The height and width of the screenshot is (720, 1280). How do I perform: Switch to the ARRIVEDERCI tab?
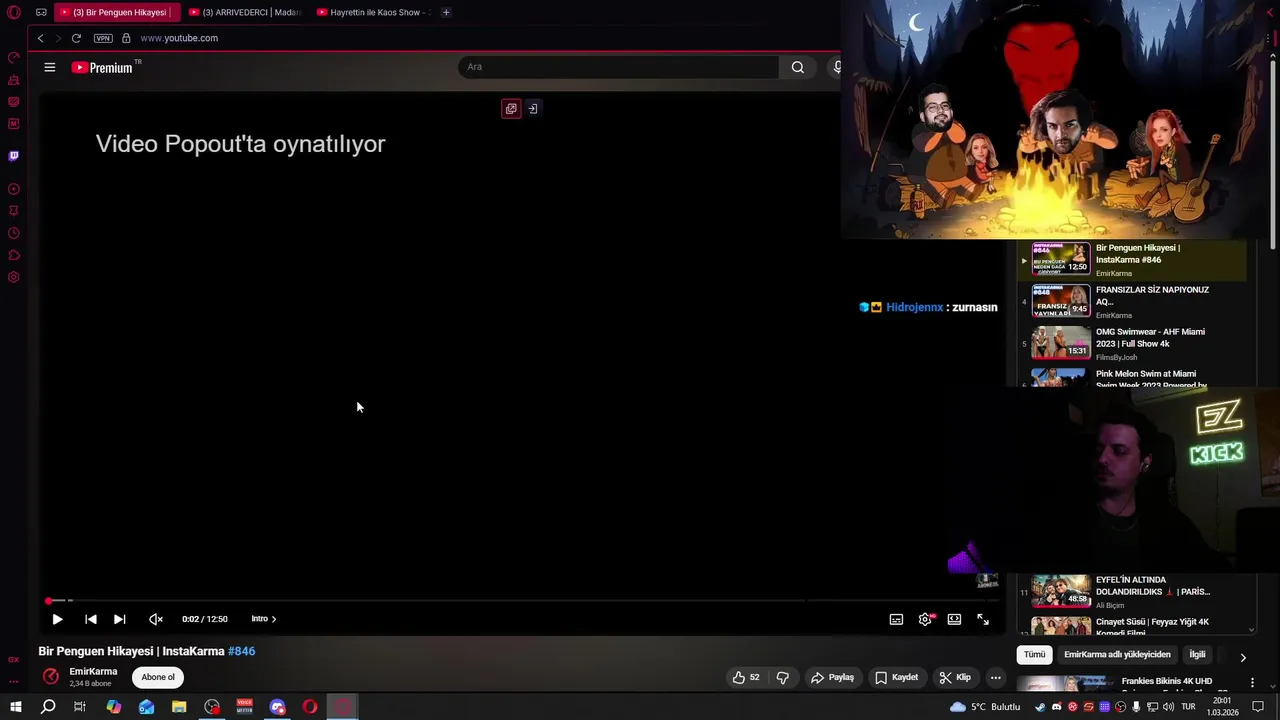coord(245,12)
